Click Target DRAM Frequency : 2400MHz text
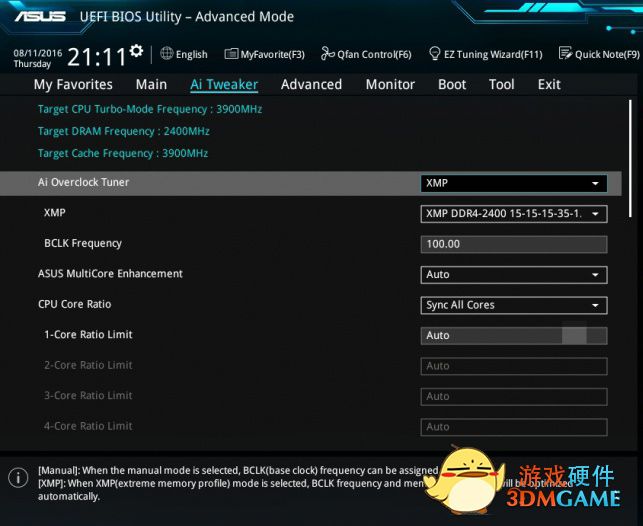 123,132
